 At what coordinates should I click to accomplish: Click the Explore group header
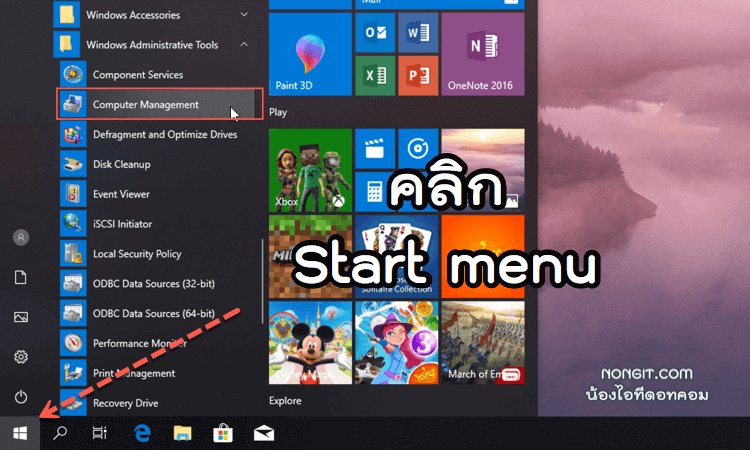tap(285, 401)
